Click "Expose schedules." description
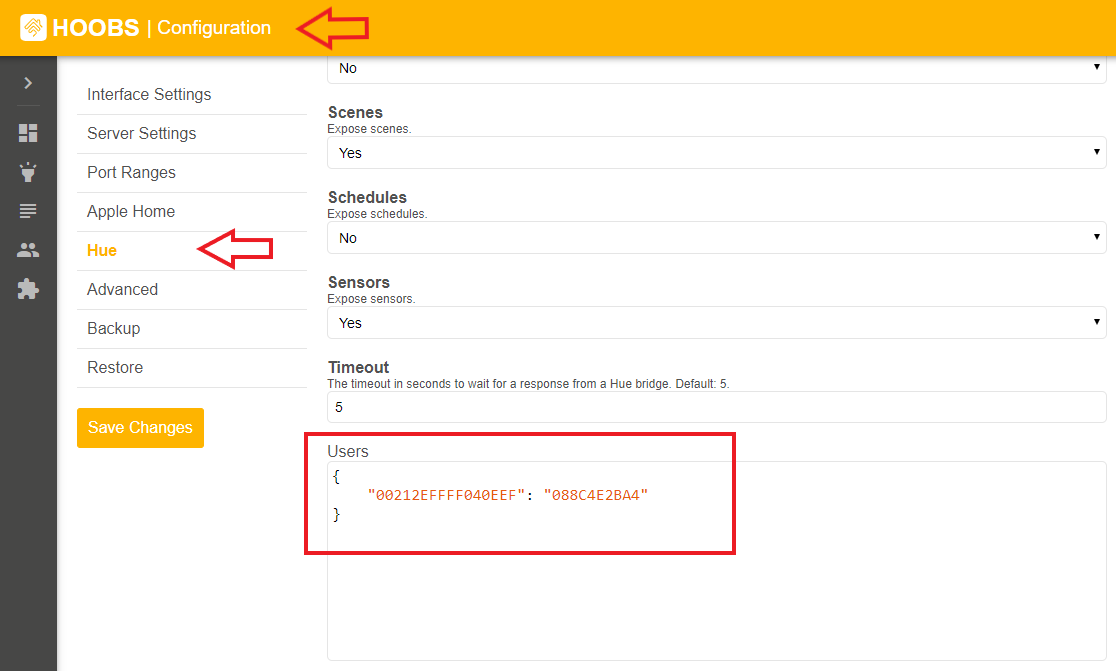1116x671 pixels. pyautogui.click(x=377, y=213)
